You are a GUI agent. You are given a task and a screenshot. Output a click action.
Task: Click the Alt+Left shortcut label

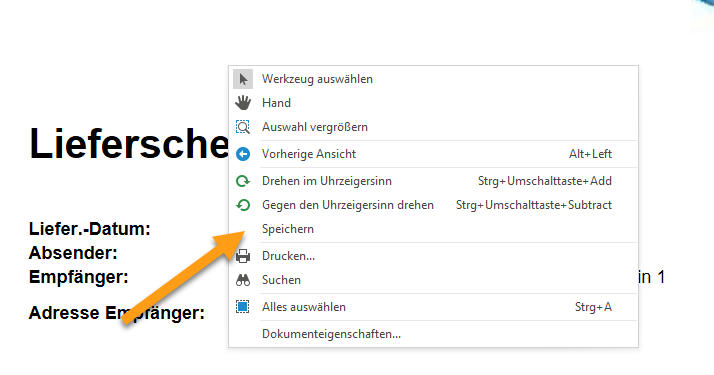tap(590, 154)
